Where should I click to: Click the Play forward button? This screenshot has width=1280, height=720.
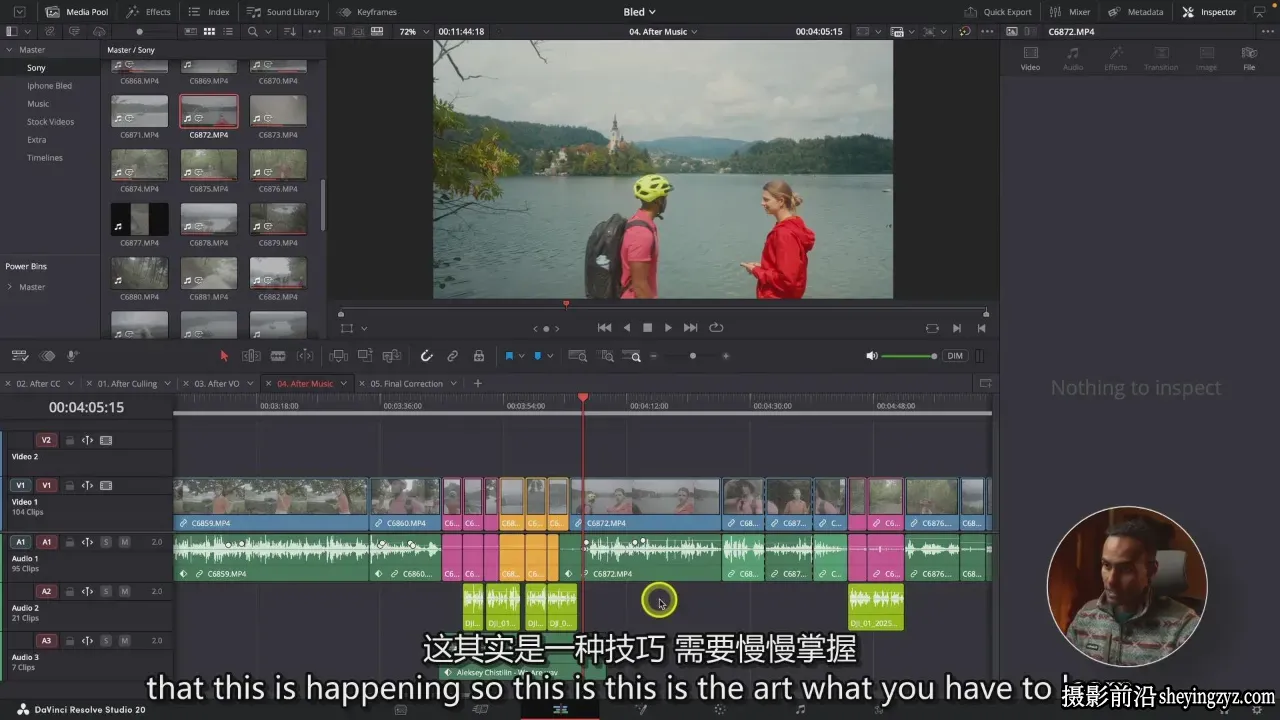coord(668,328)
